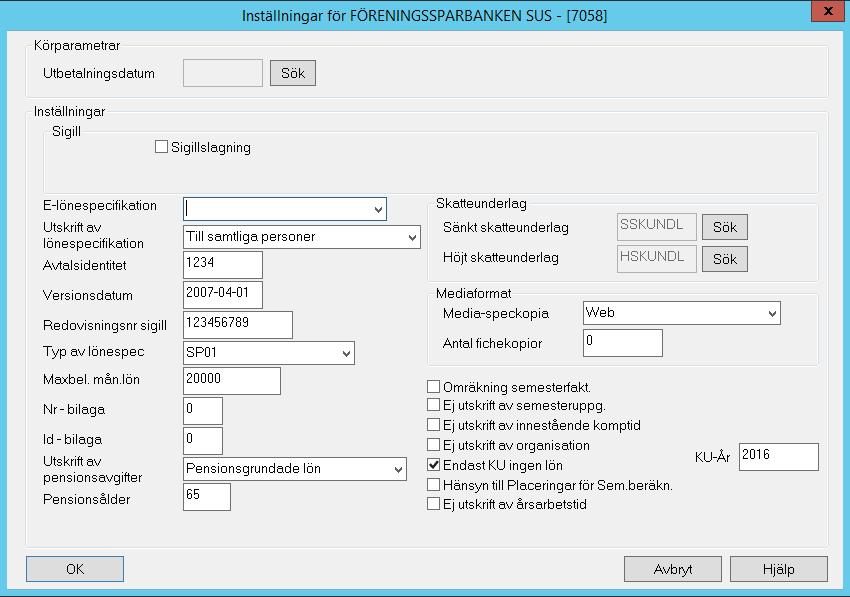
Task: Close the Inställningar dialog window
Action: click(828, 11)
